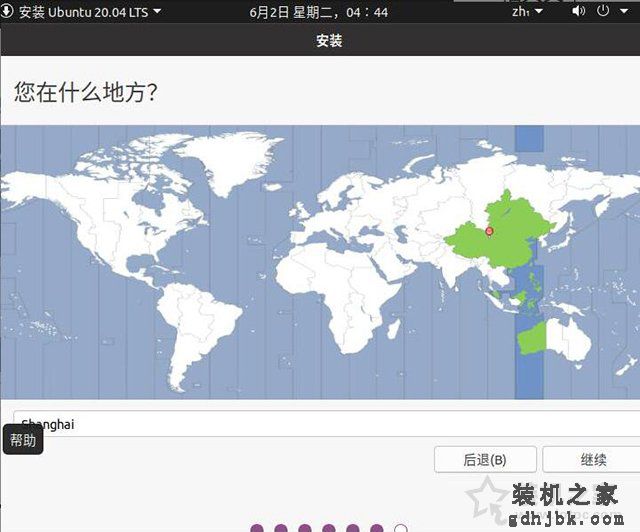Select the green Western Australia region
The width and height of the screenshot is (640, 532).
tap(531, 339)
